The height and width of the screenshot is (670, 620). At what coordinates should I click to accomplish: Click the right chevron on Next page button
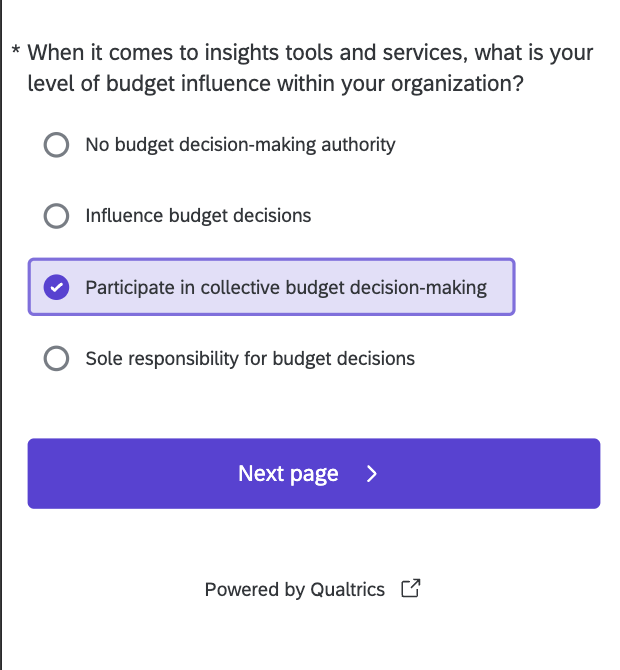(372, 474)
